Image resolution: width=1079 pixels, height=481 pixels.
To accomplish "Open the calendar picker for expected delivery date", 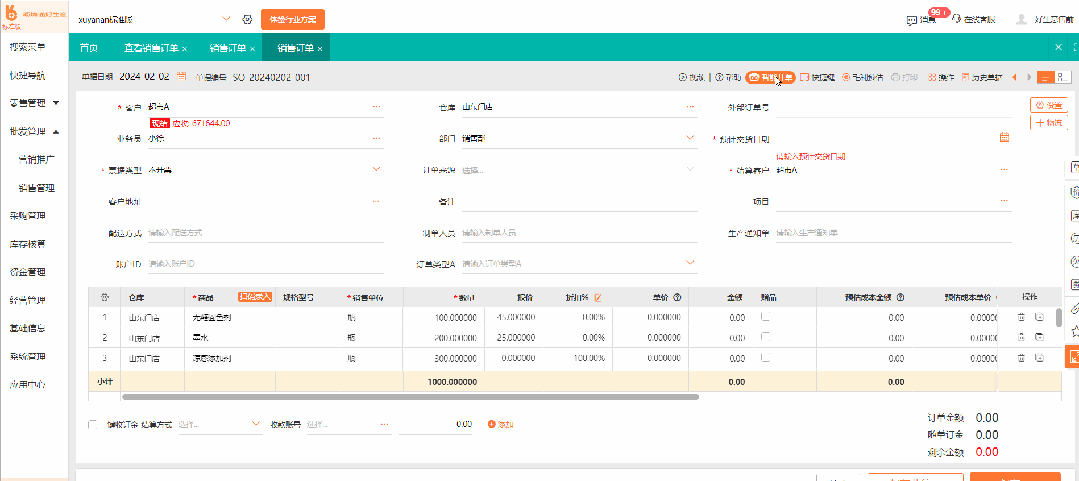I will pos(1004,138).
